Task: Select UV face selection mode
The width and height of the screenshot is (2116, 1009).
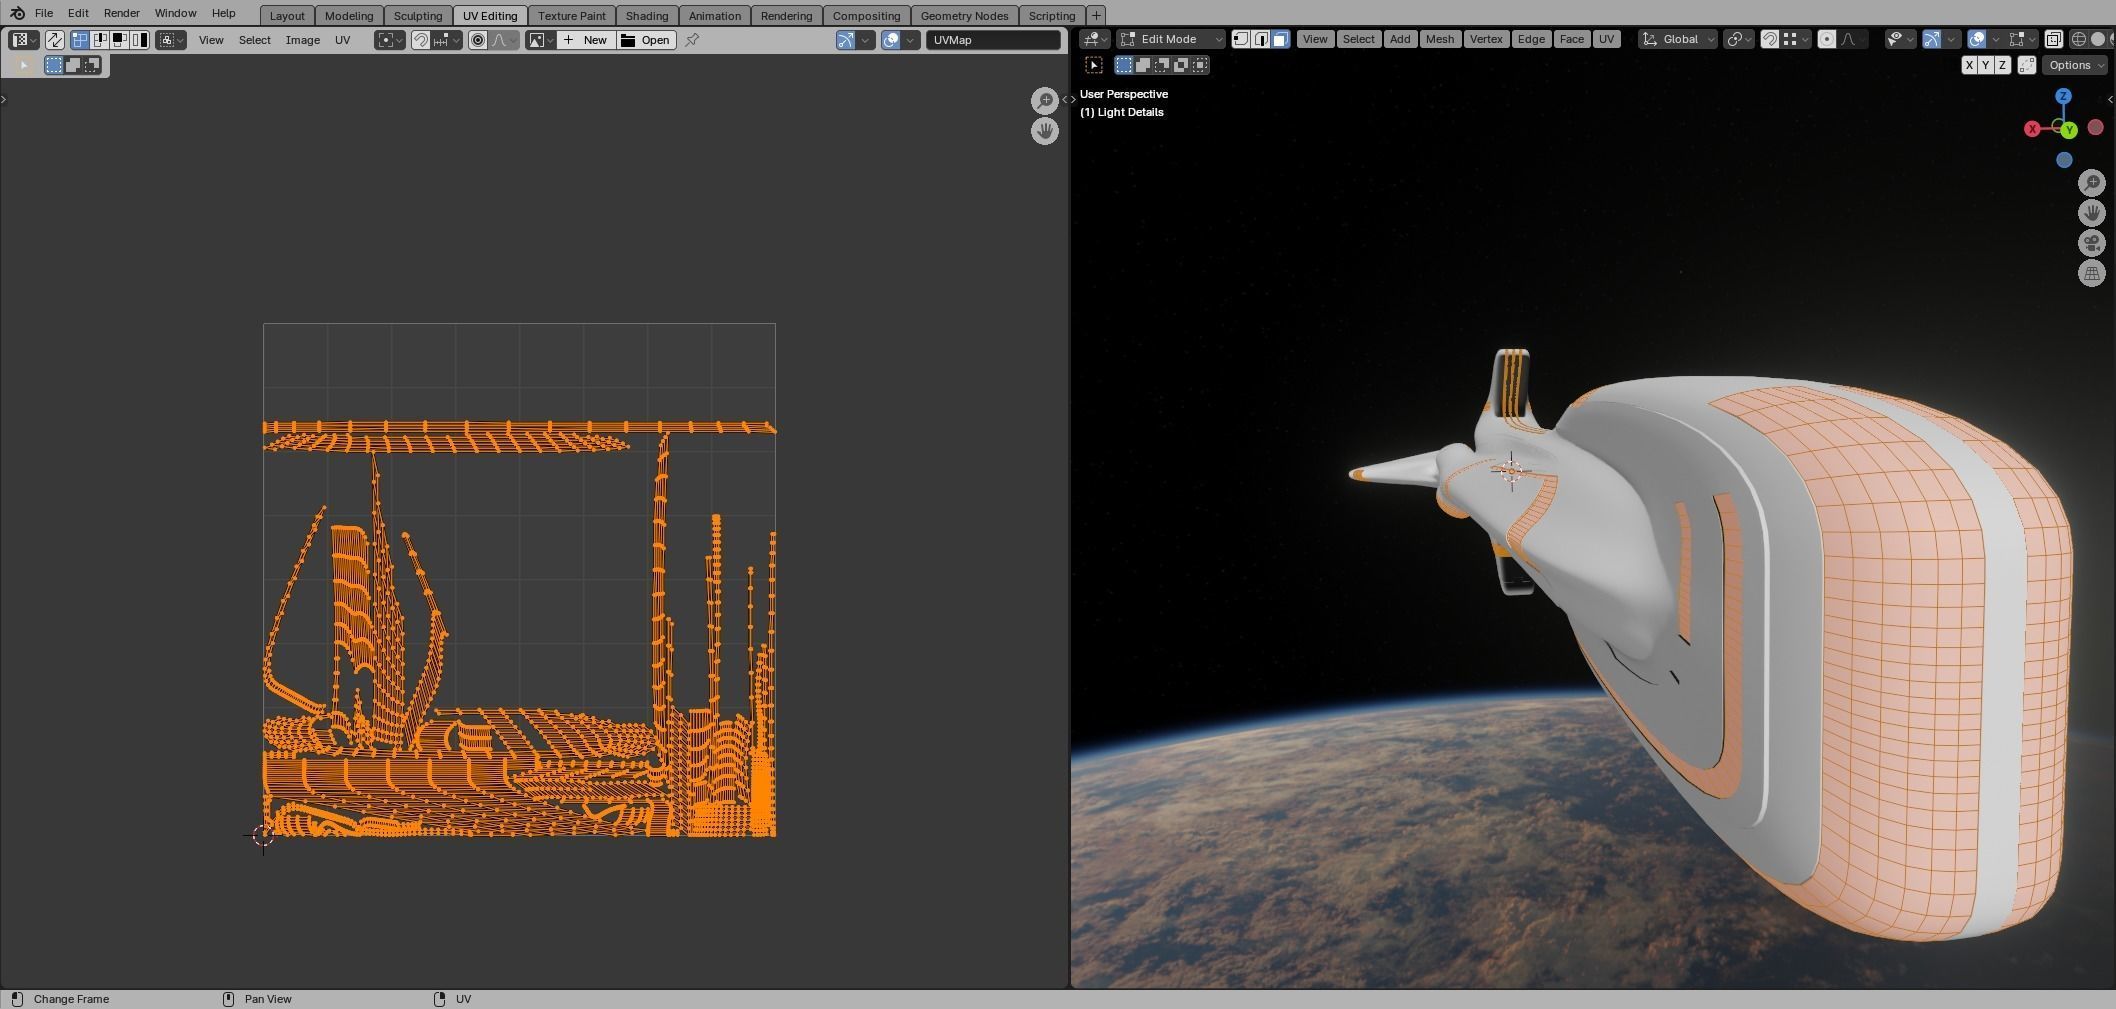Action: (120, 40)
